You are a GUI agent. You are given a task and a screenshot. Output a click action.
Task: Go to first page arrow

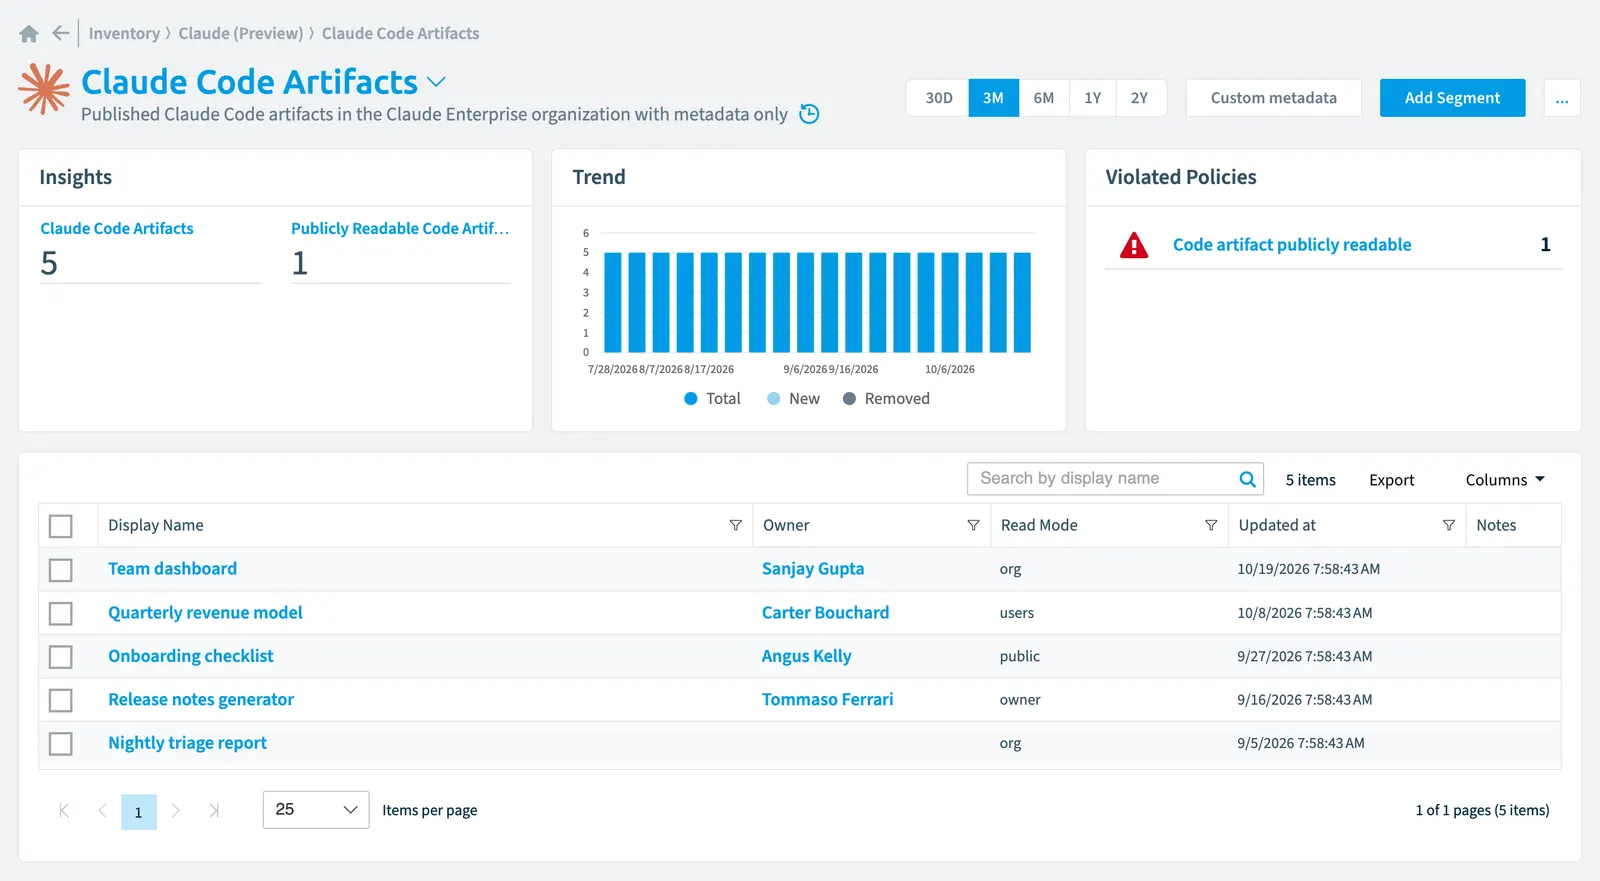coord(64,811)
